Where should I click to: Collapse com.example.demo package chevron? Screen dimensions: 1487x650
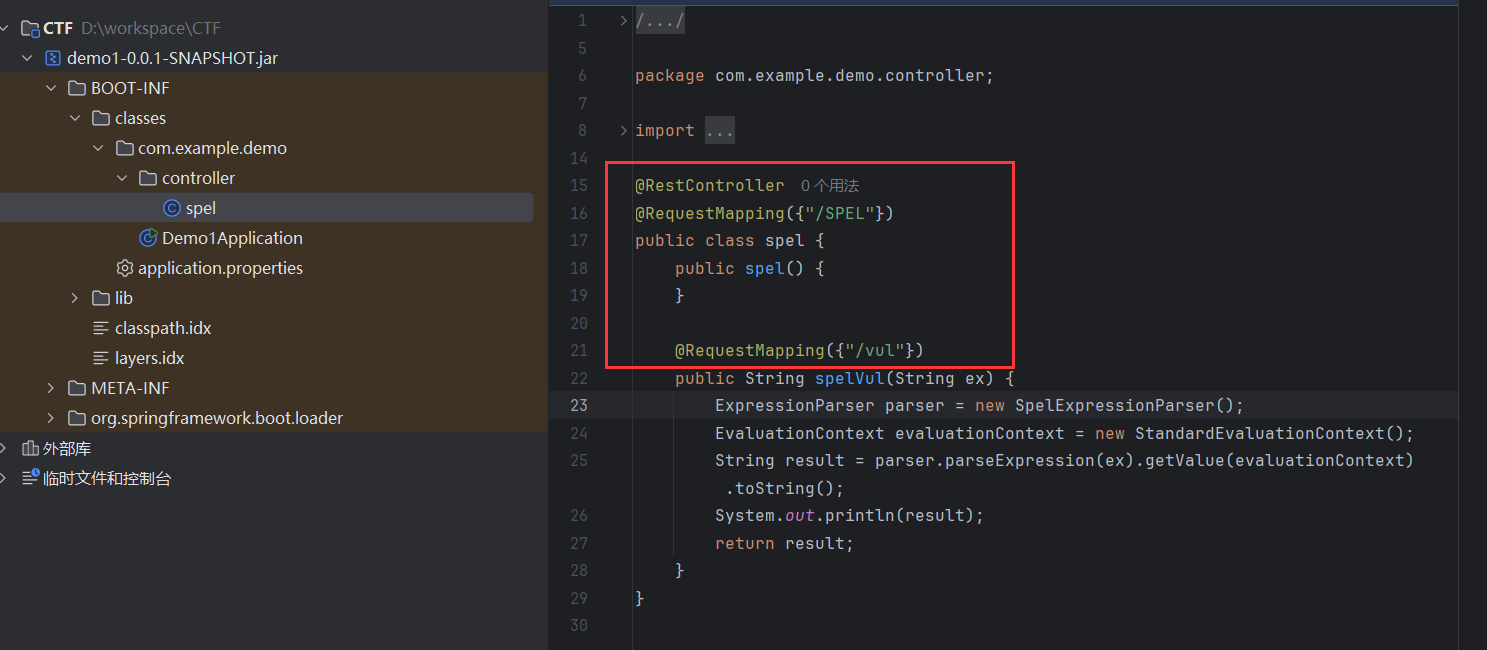point(98,148)
